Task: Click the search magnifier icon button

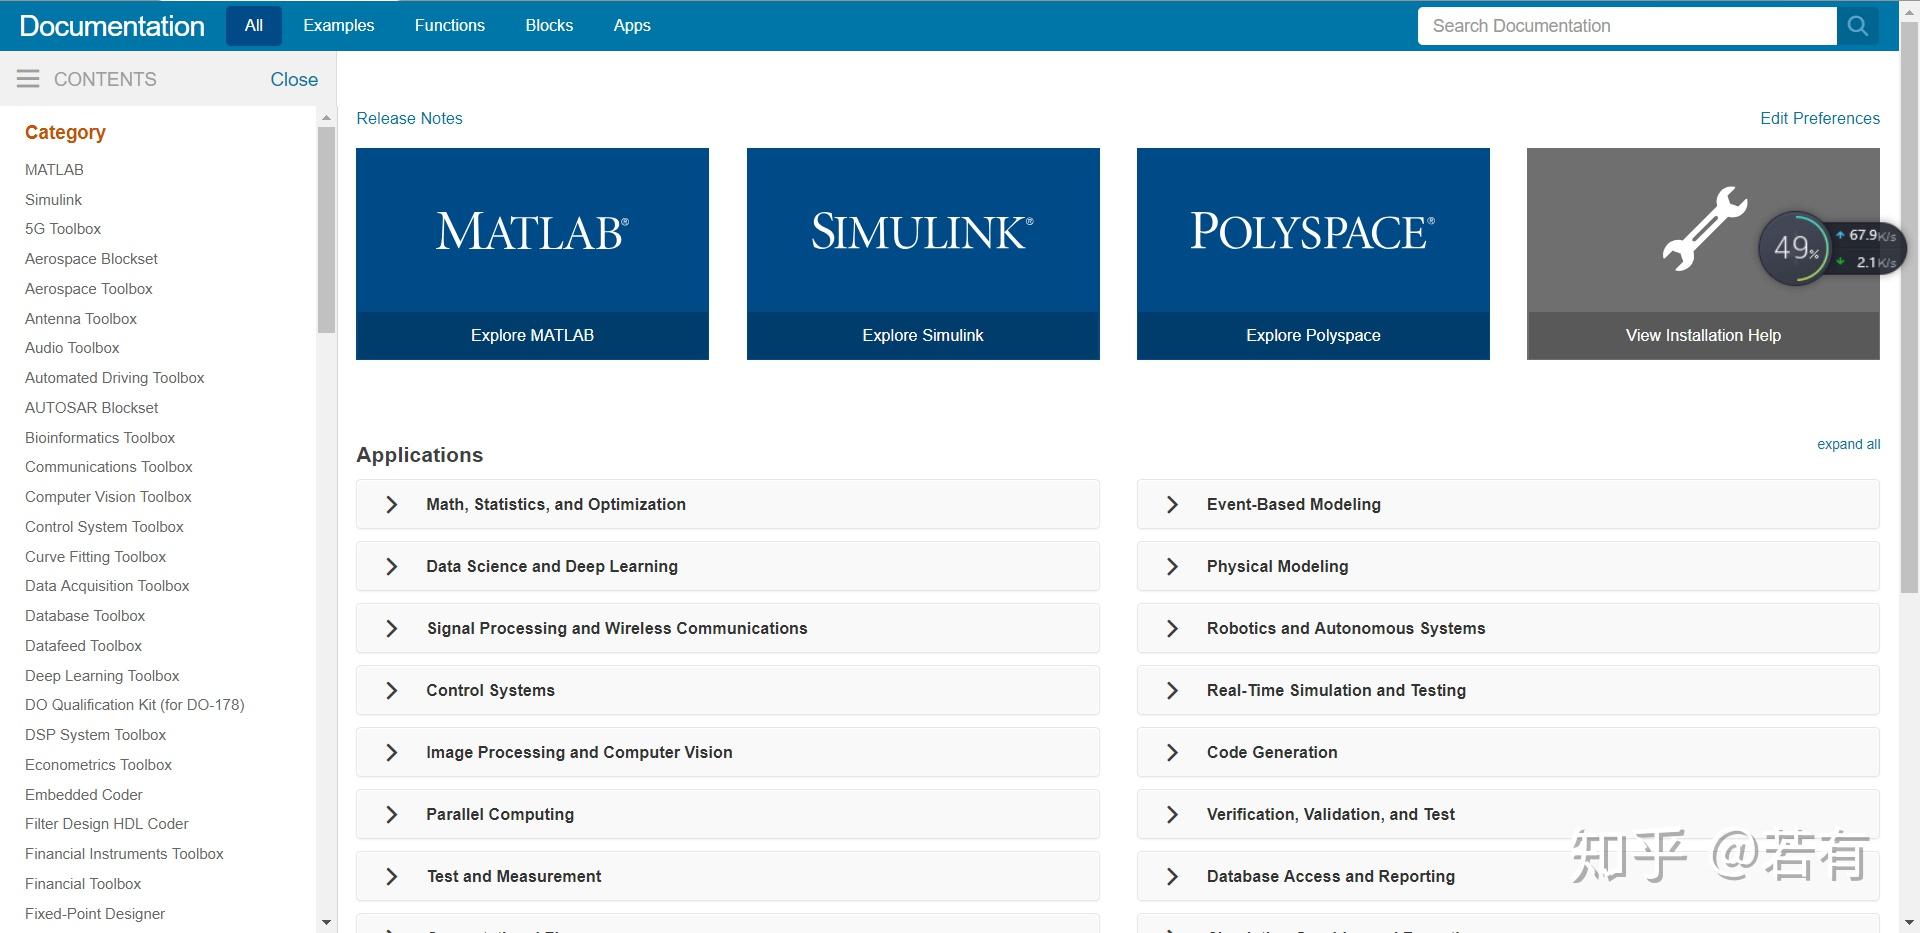Action: pos(1857,26)
